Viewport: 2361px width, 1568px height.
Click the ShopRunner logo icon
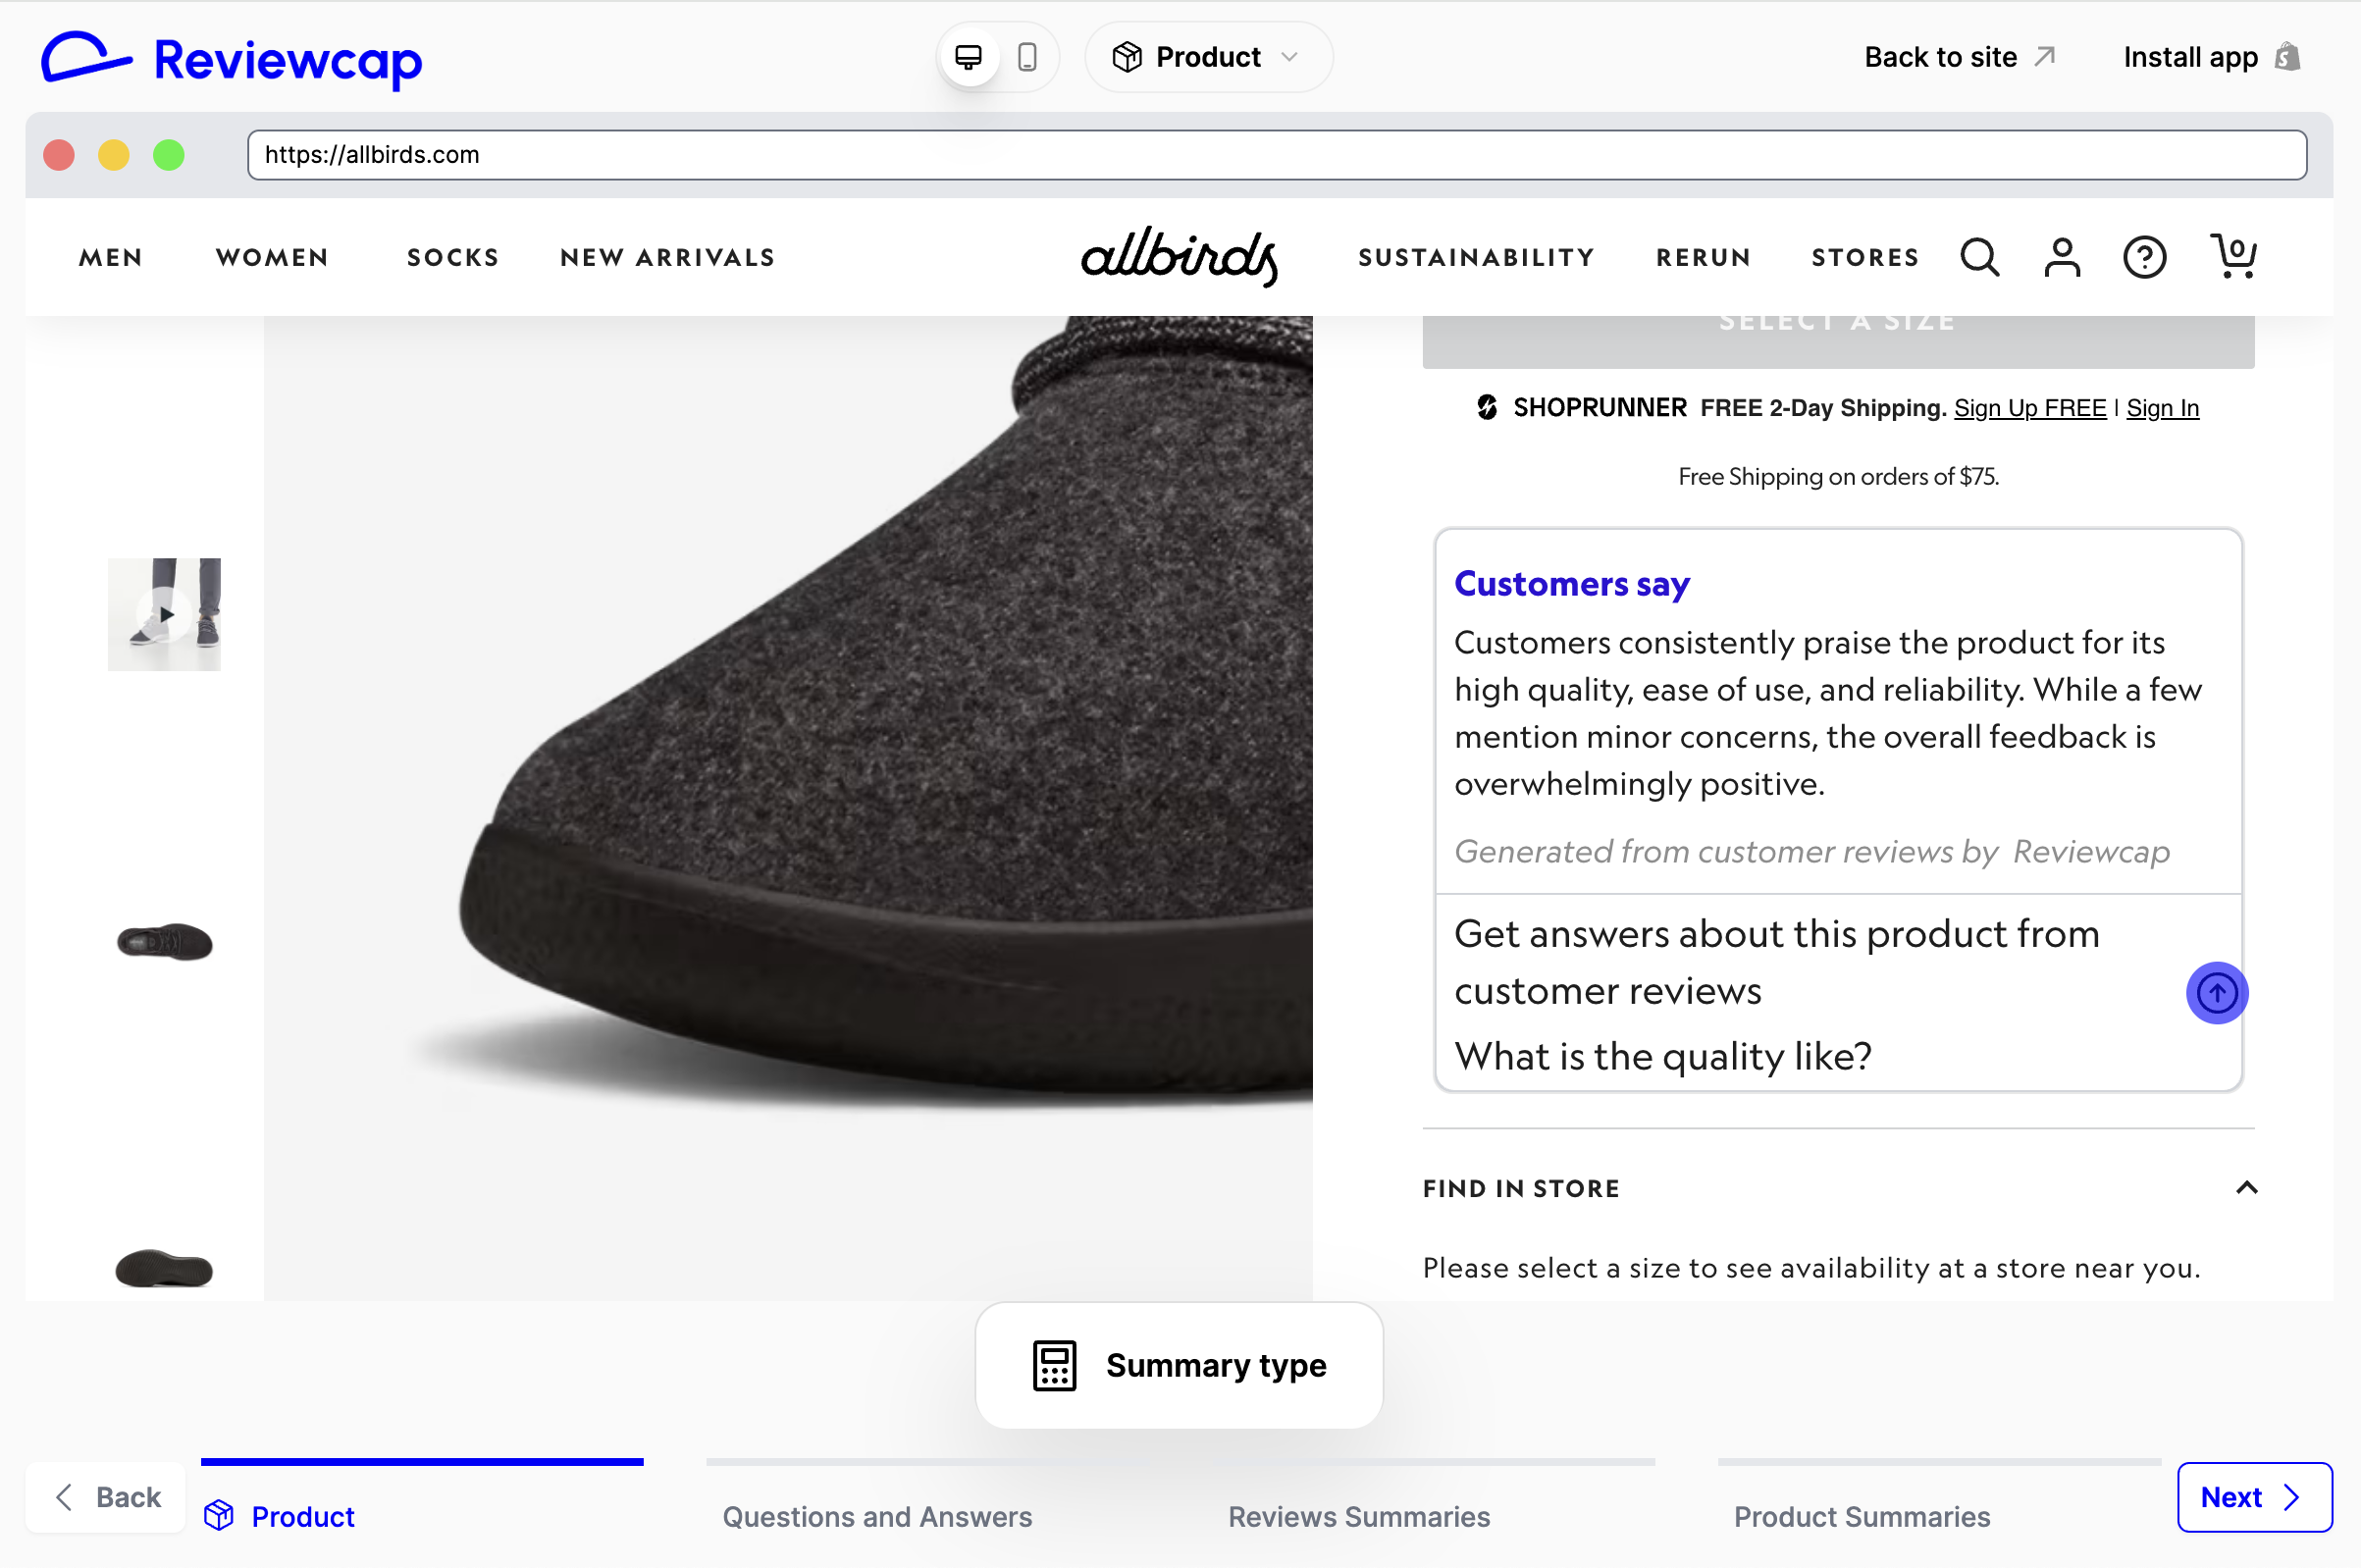pos(1486,407)
